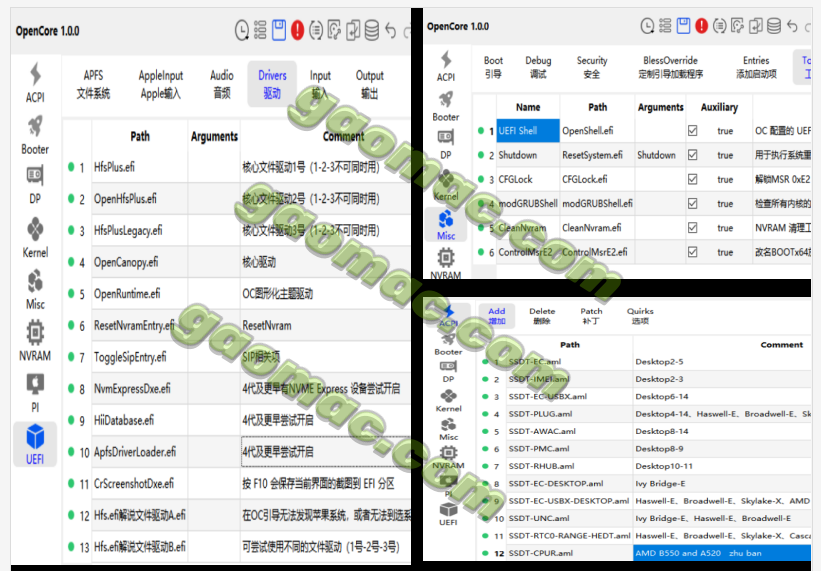
Task: Select the highlighted Misc icon in top-right window sidebar
Action: point(446,225)
